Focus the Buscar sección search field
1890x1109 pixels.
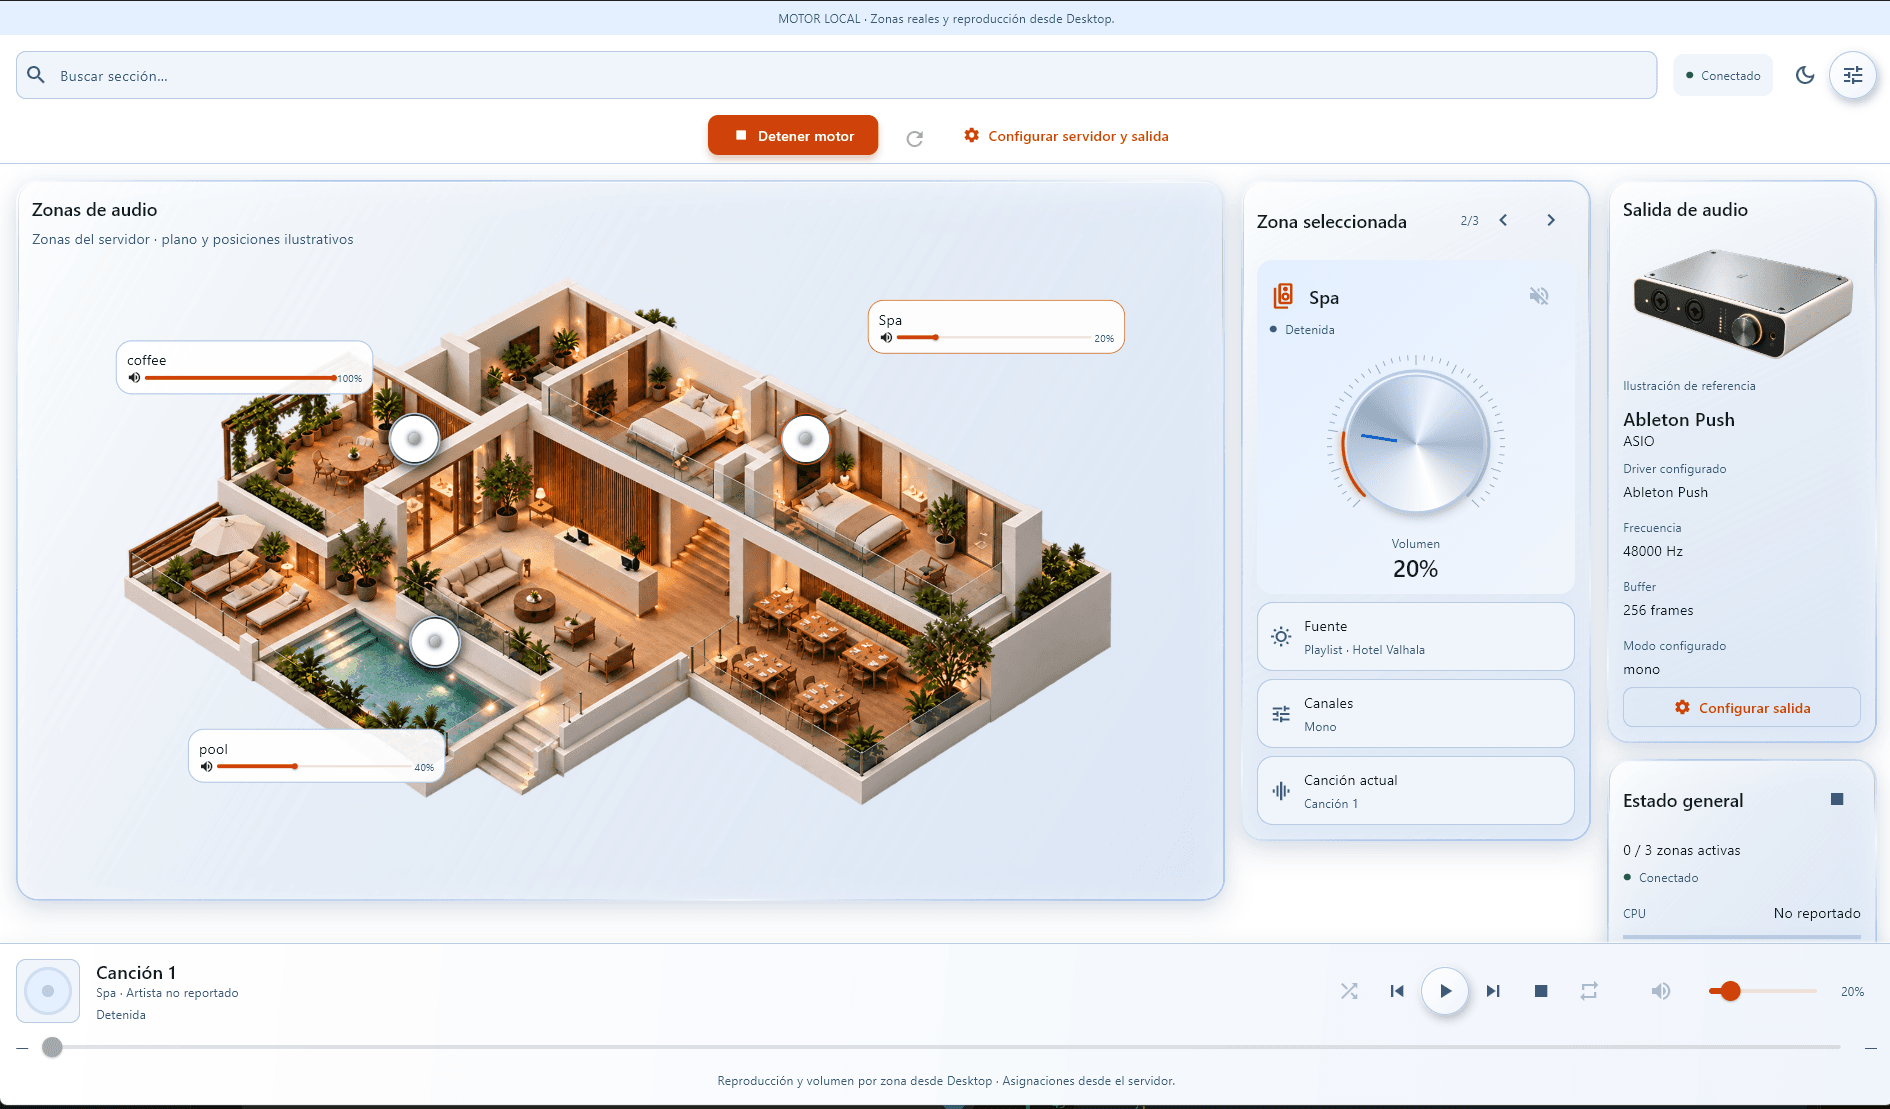click(x=836, y=75)
